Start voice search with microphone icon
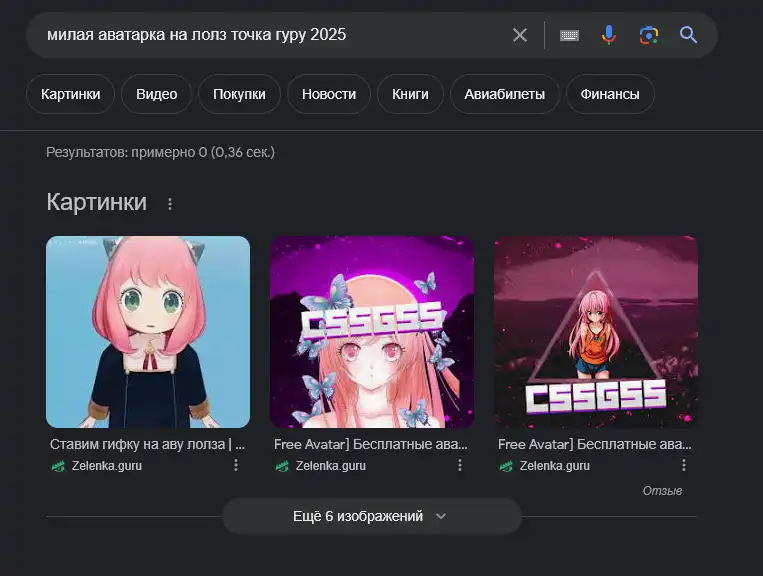The height and width of the screenshot is (576, 763). [609, 35]
